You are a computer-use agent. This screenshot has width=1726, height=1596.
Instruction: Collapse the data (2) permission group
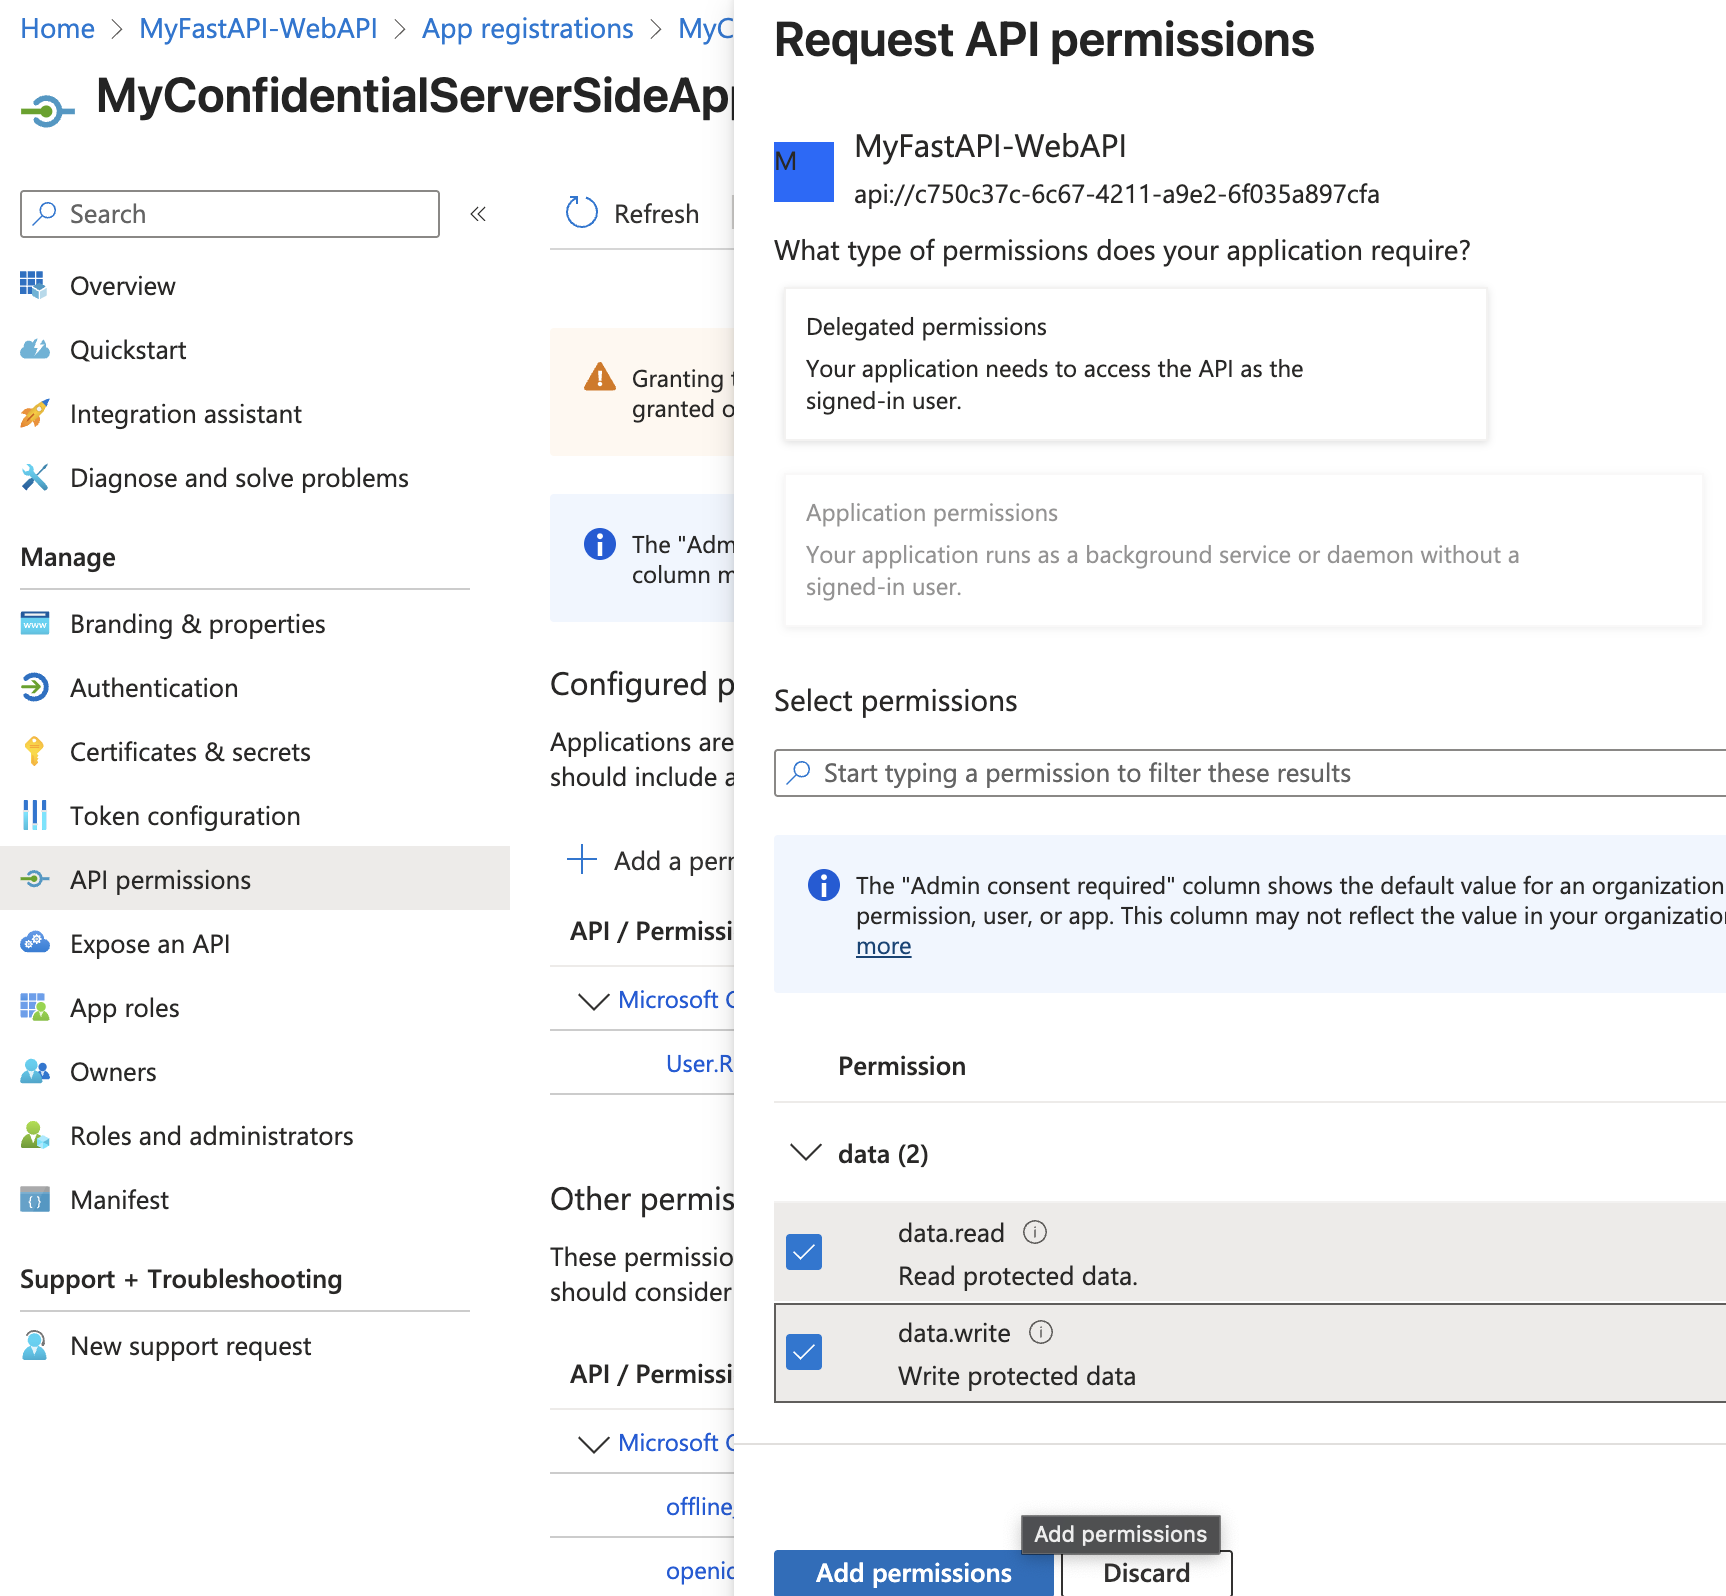click(x=806, y=1153)
